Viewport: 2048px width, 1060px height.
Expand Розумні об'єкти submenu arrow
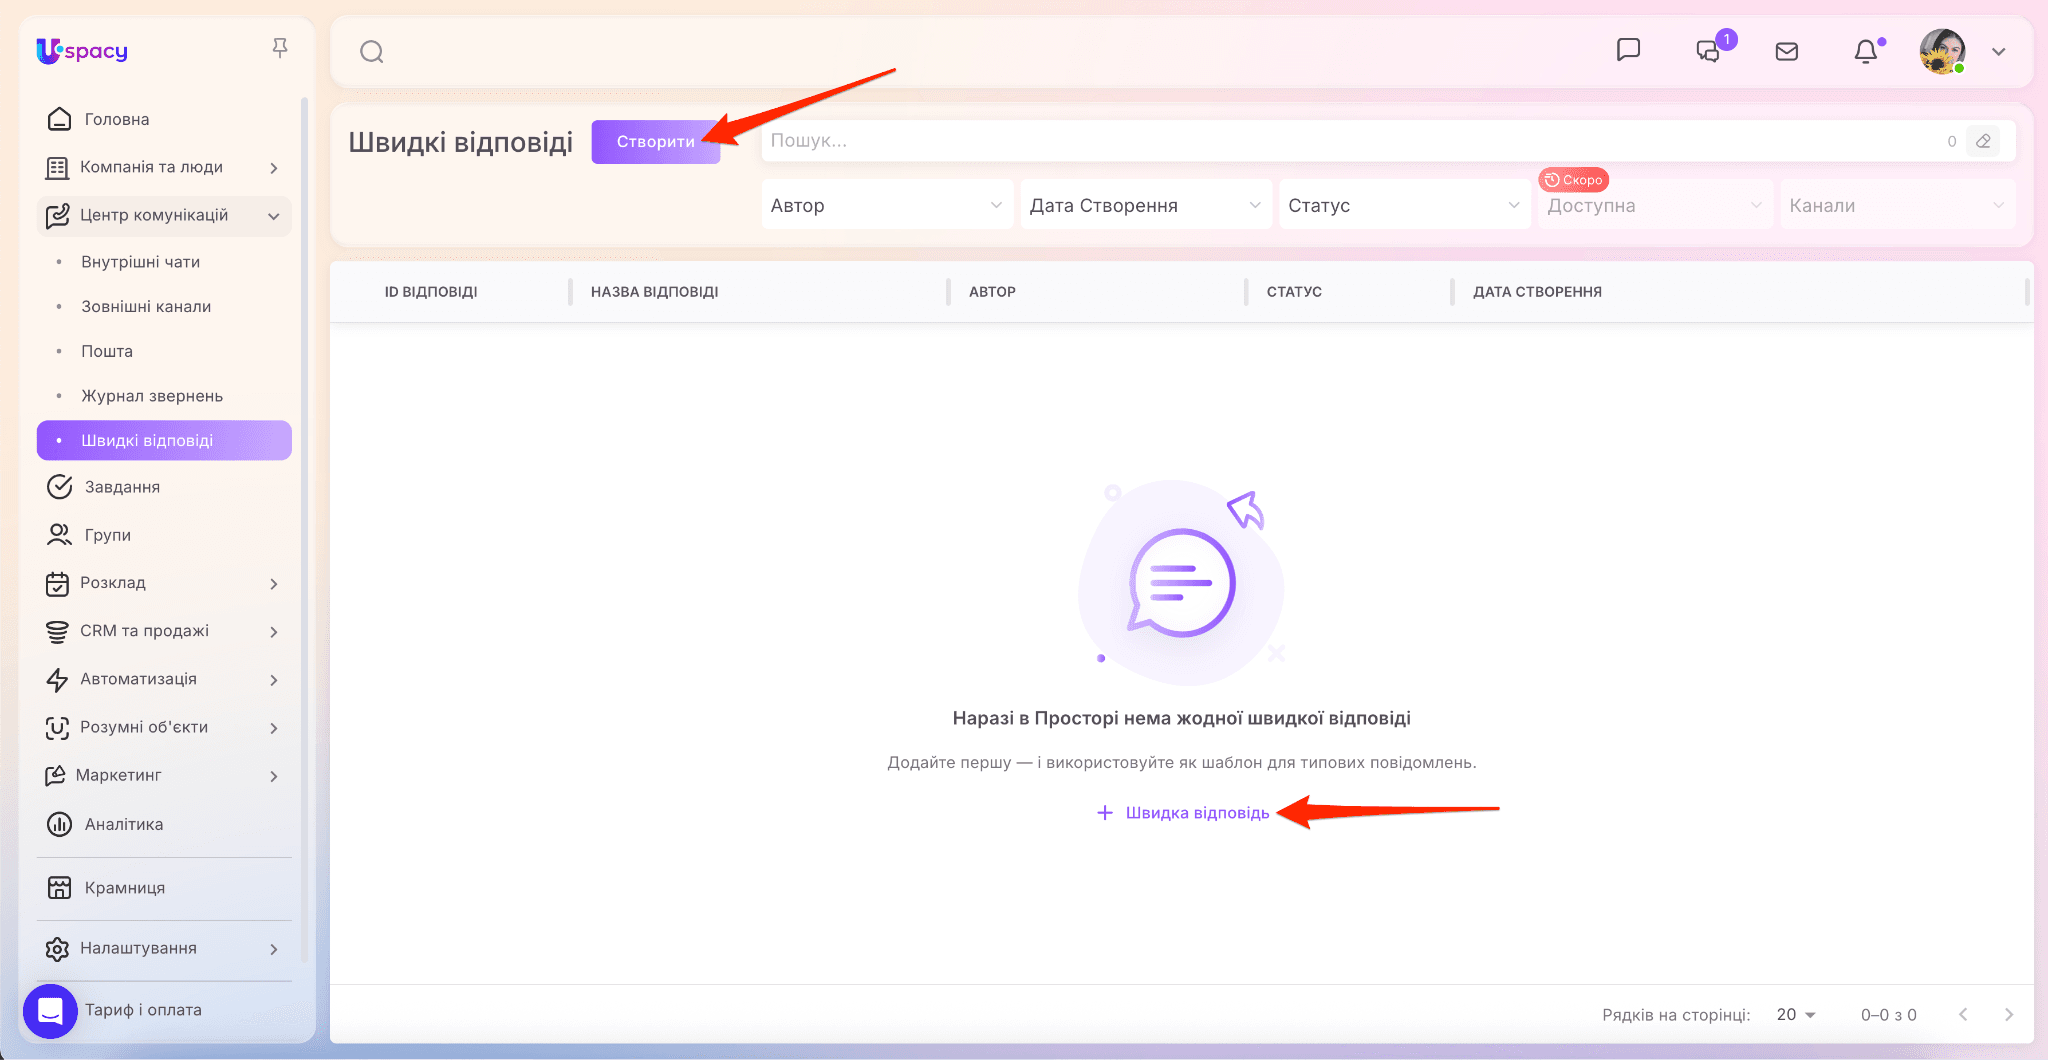(274, 728)
